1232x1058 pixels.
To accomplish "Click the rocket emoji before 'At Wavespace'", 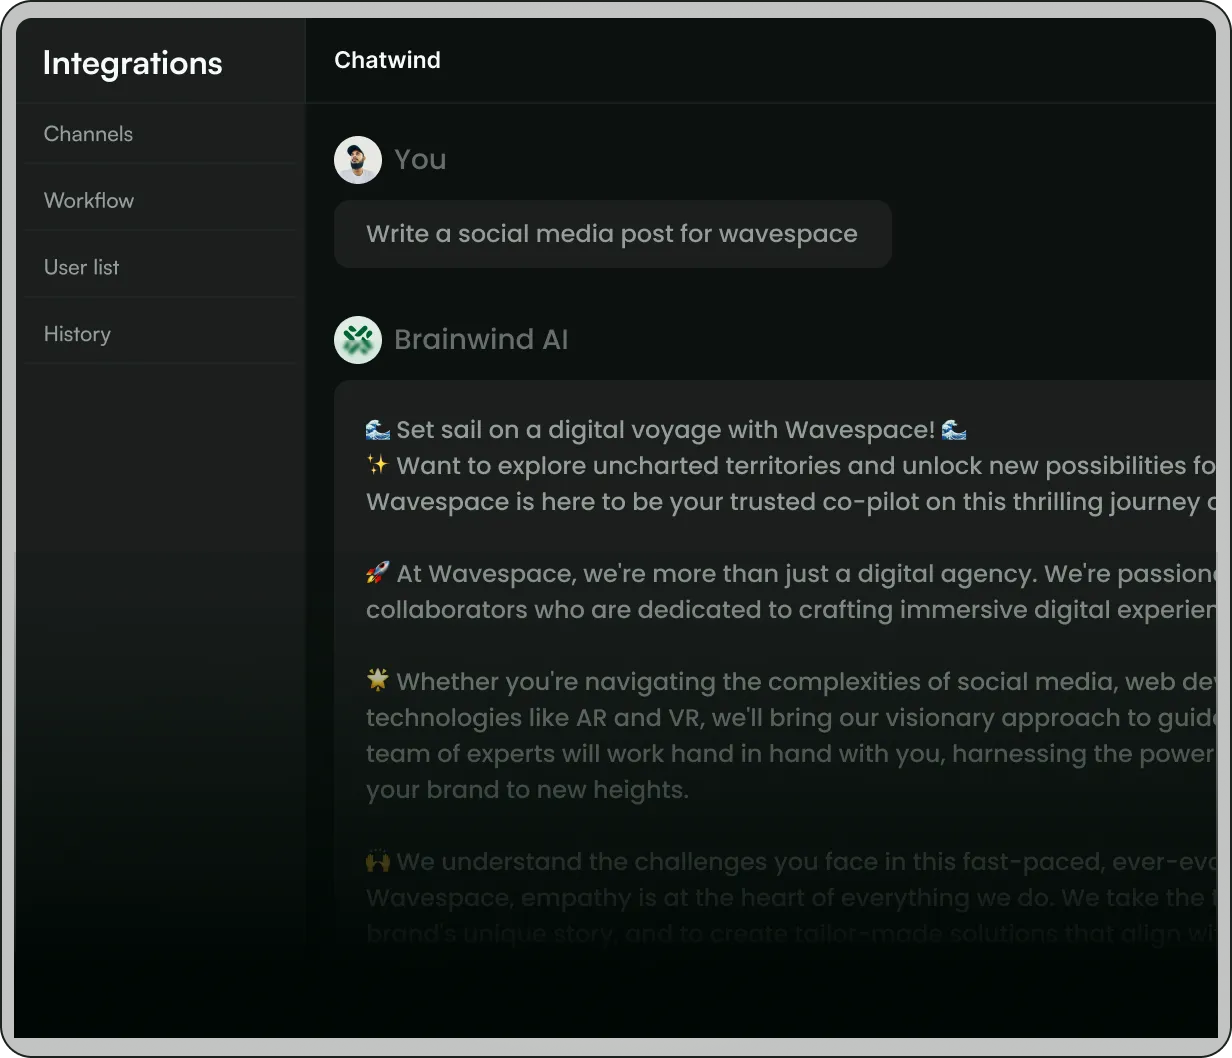I will pos(377,573).
